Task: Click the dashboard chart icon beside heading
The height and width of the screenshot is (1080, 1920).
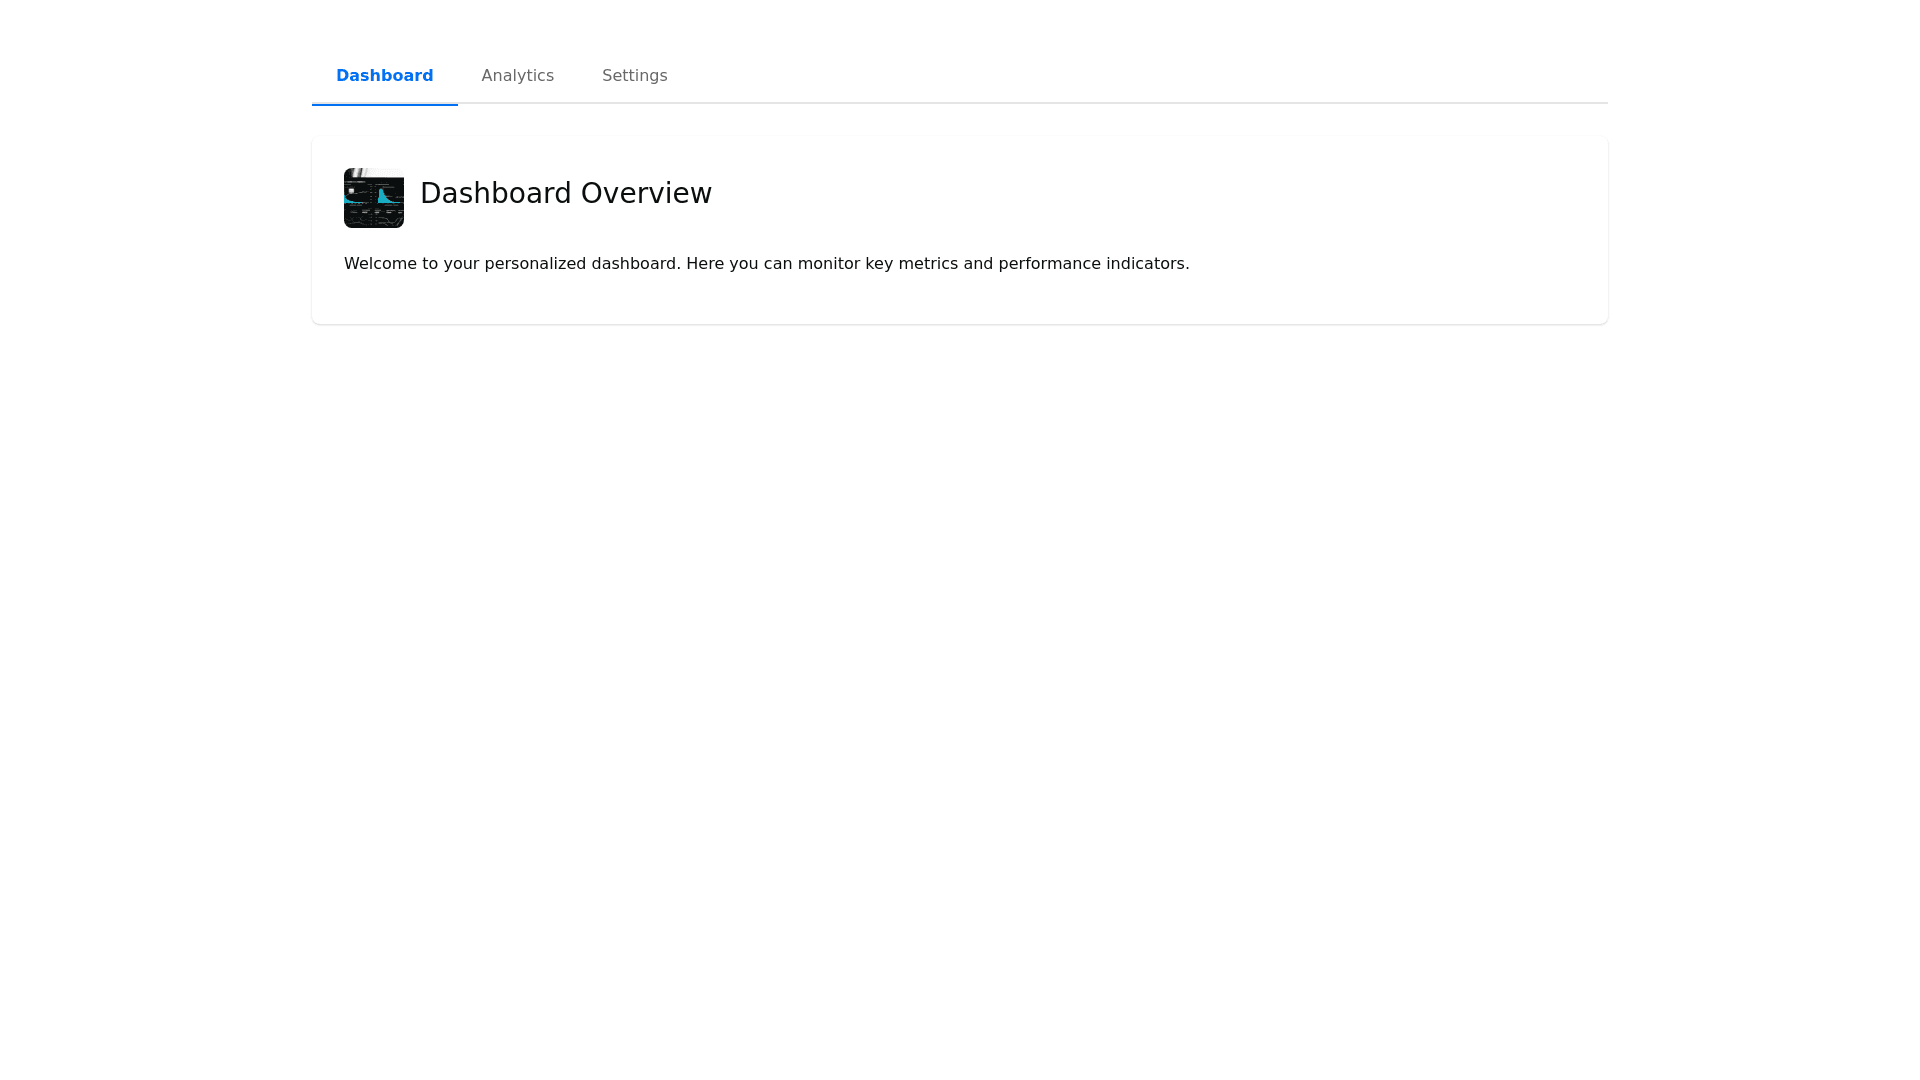Action: [x=373, y=198]
